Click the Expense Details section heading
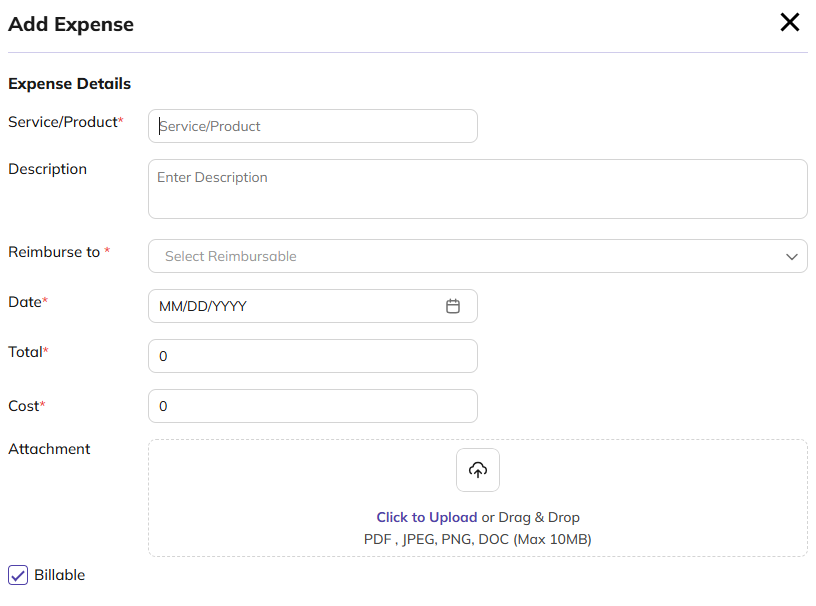This screenshot has width=816, height=606. point(69,84)
